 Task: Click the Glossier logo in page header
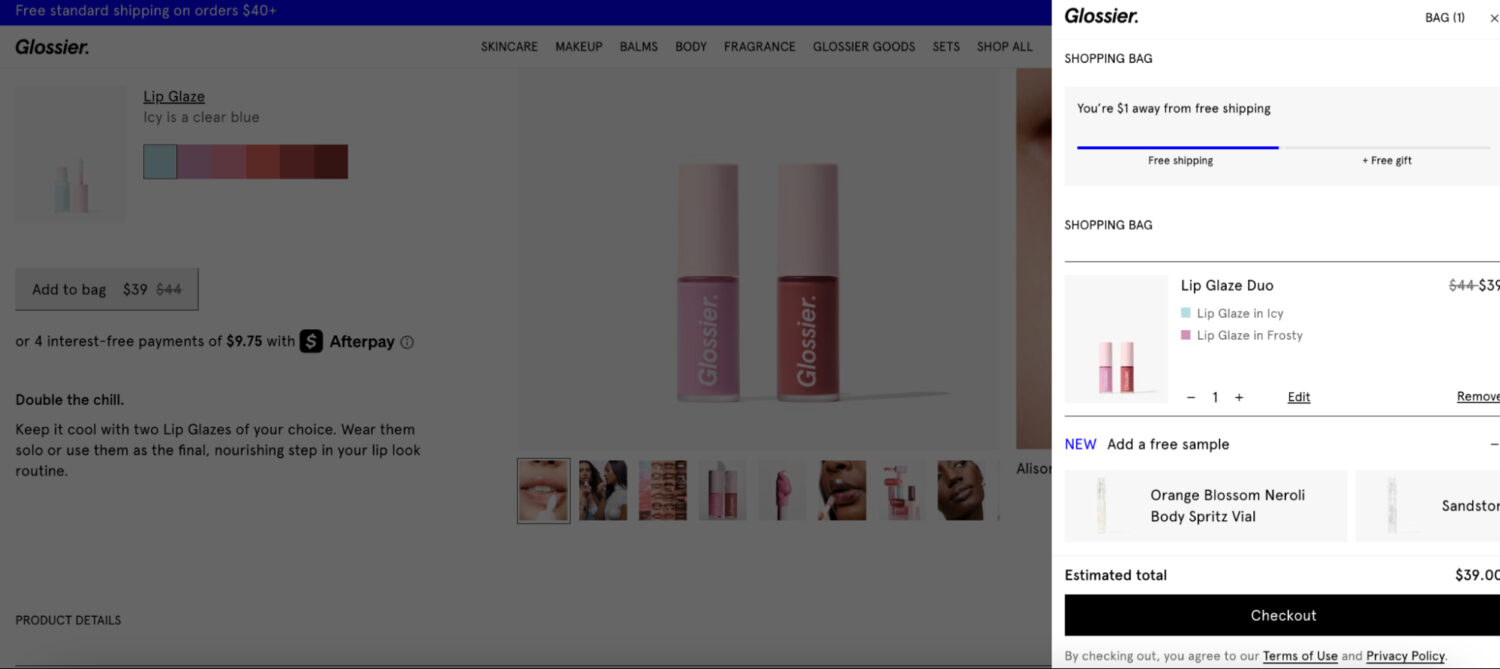point(52,47)
